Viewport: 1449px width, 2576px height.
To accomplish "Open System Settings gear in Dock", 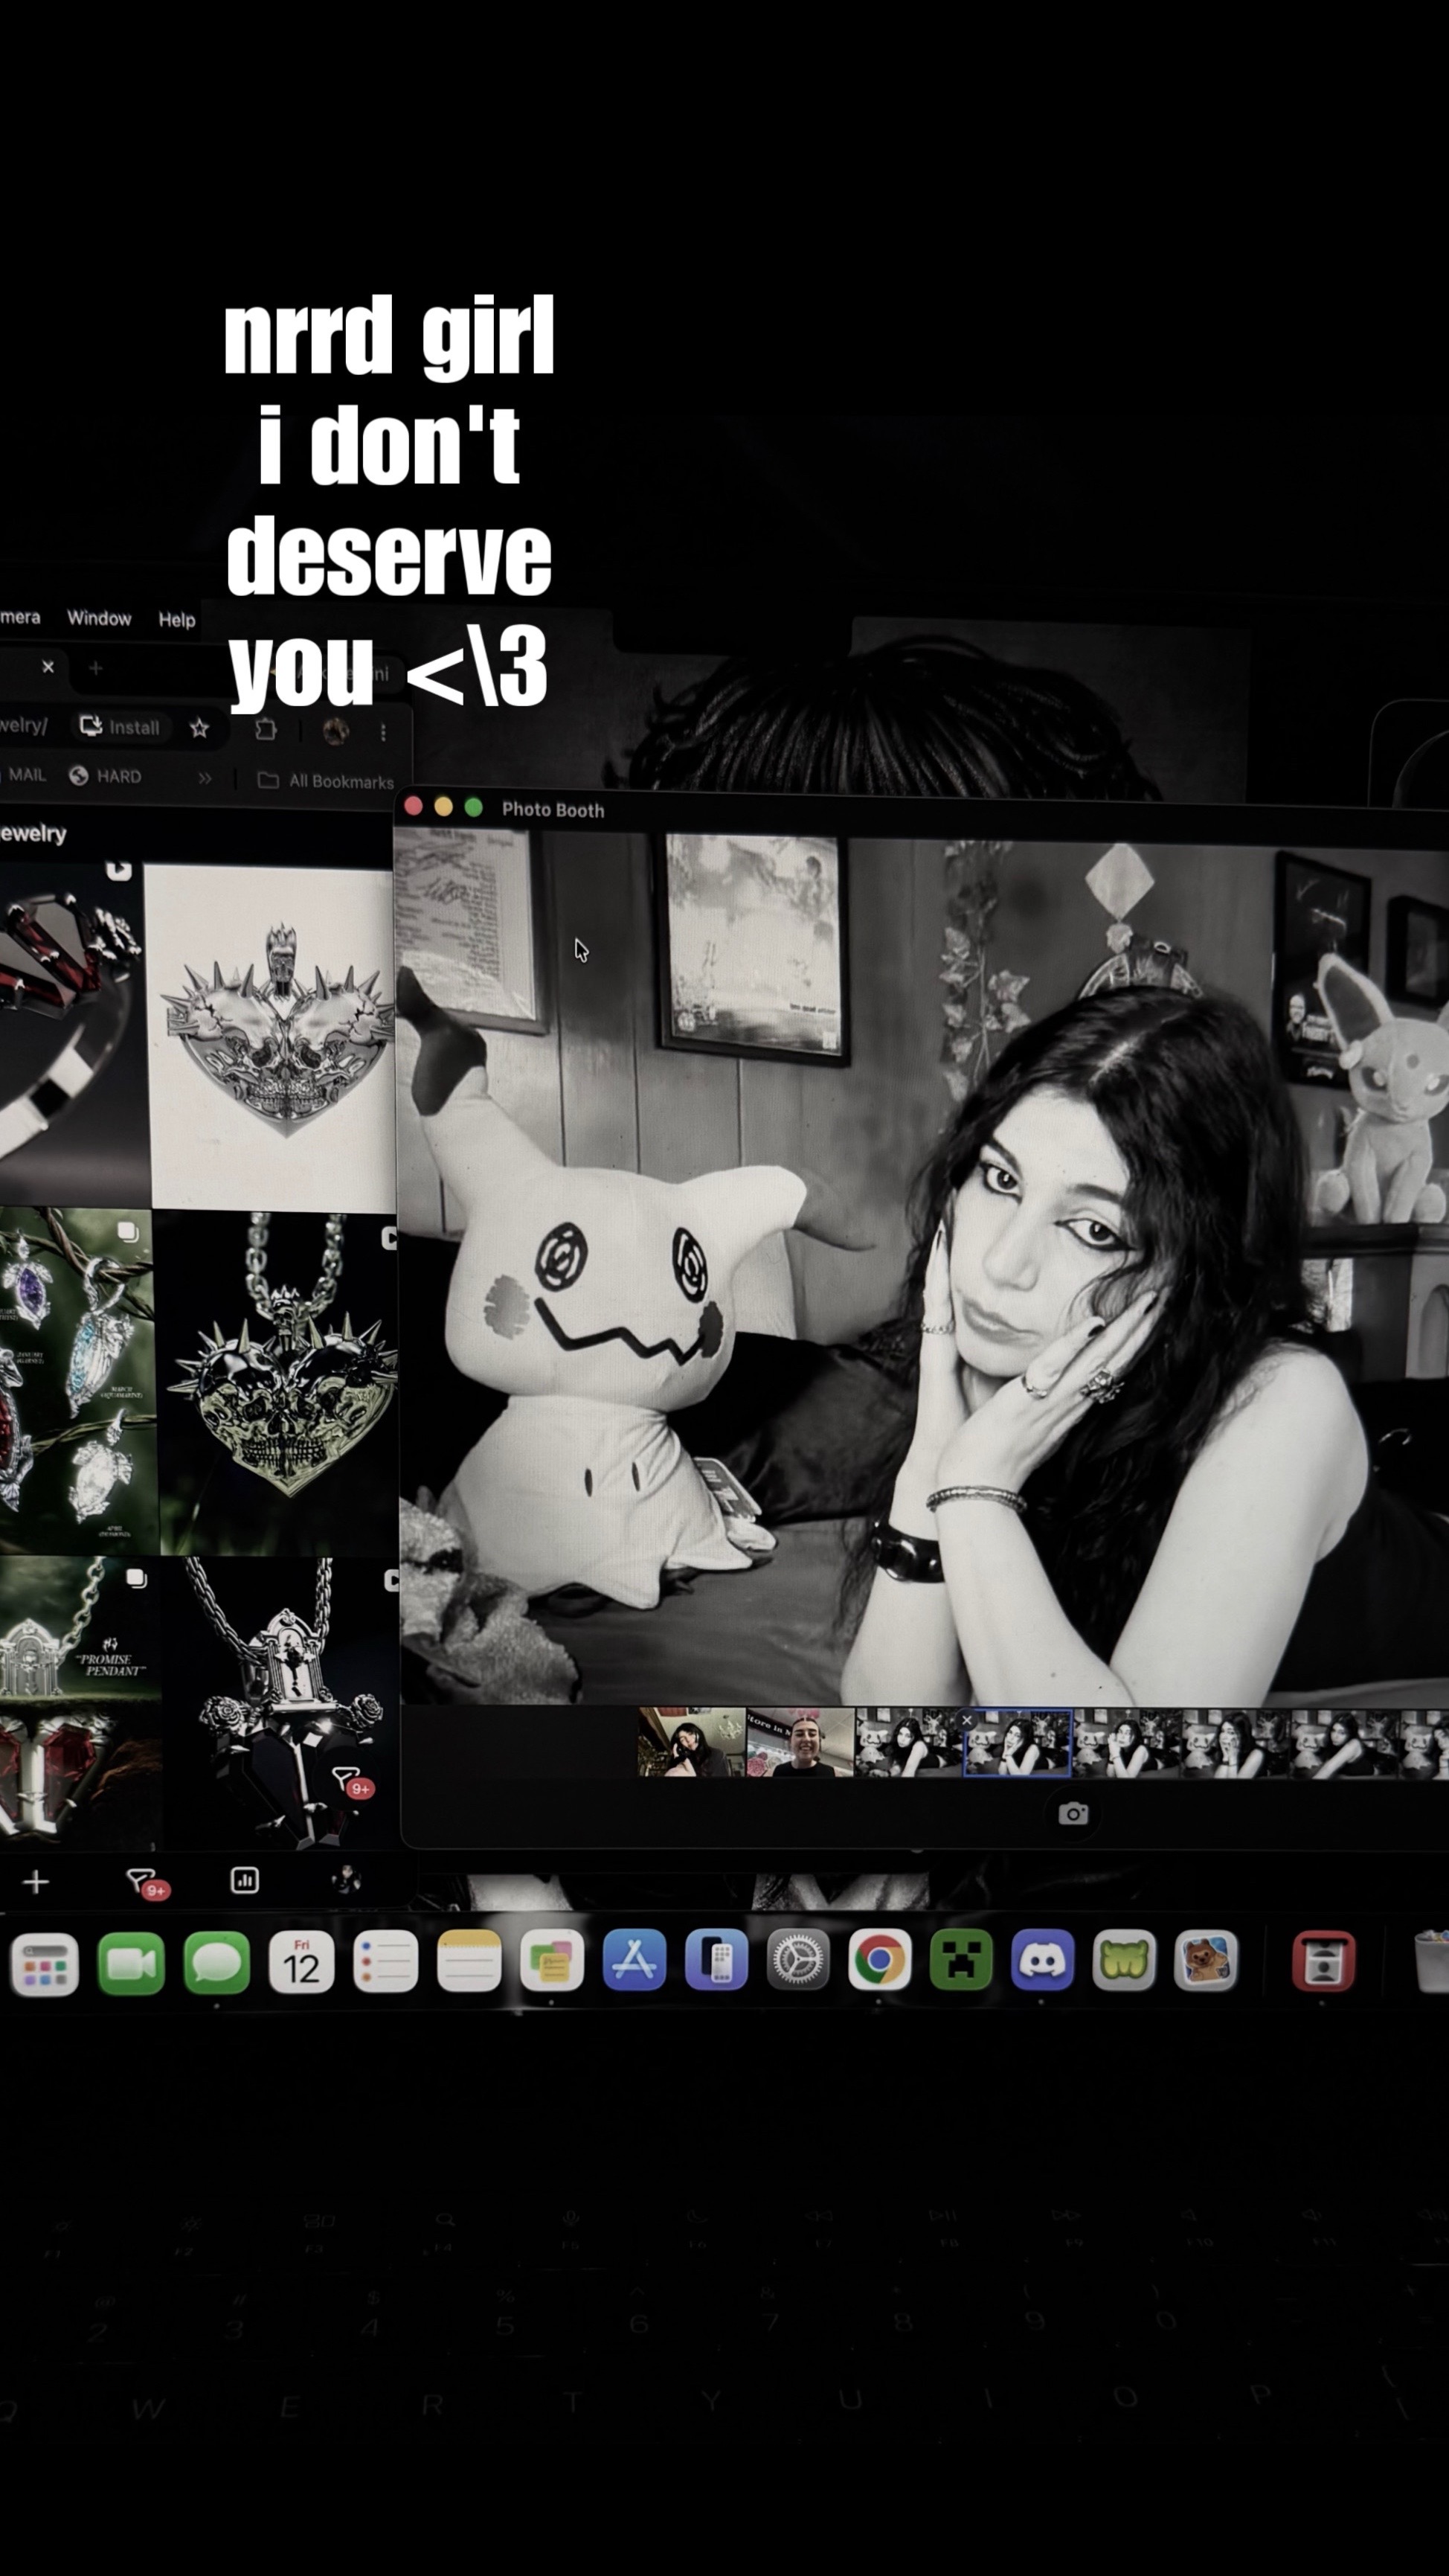I will (x=798, y=1960).
